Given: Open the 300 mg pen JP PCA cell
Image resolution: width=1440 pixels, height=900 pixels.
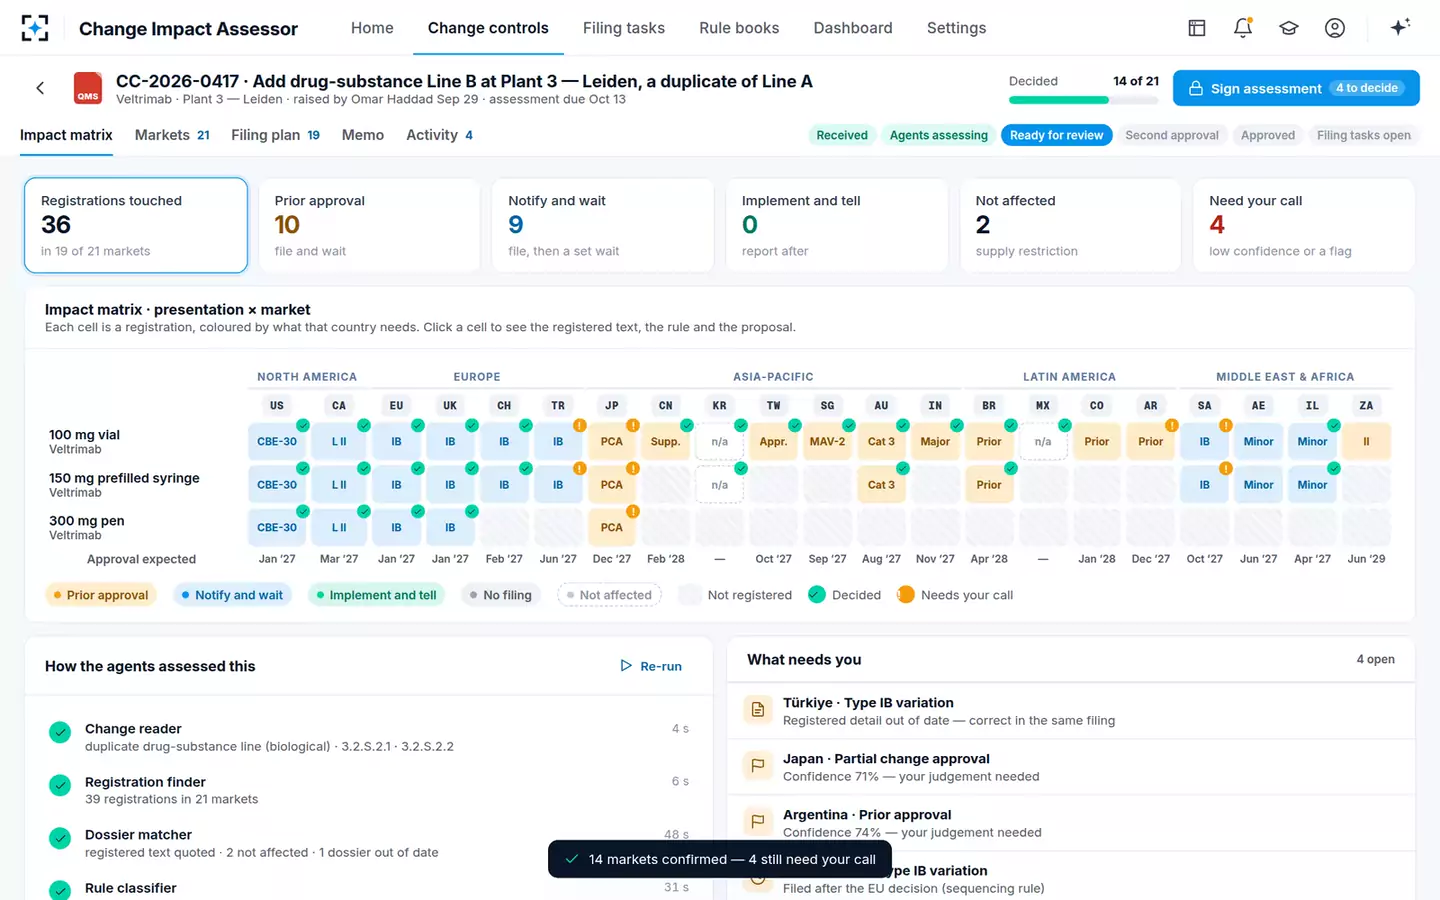Looking at the screenshot, I should pos(612,527).
